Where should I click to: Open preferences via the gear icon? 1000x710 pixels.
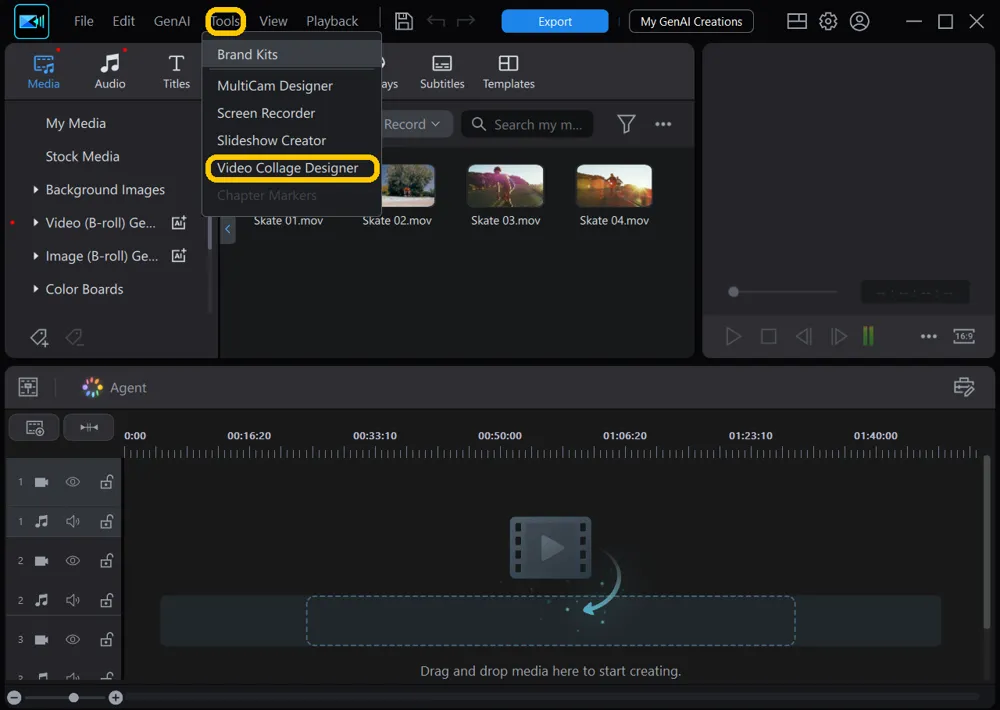[828, 21]
